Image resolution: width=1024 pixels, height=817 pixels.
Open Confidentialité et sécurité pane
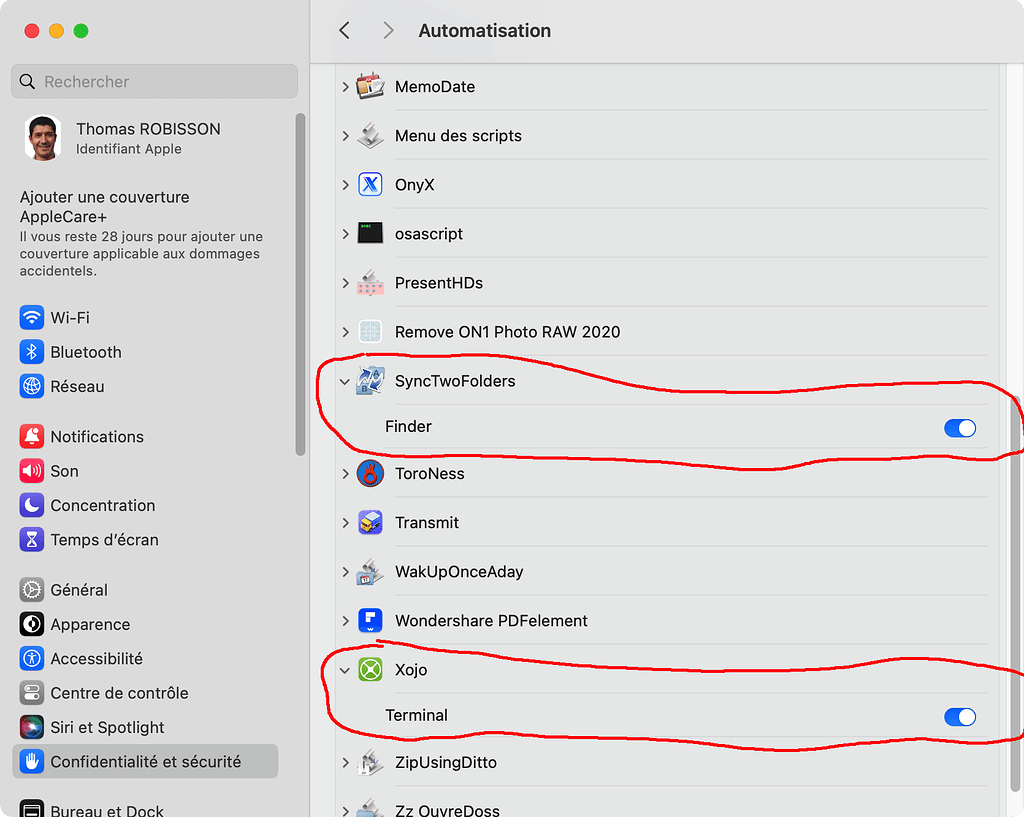pyautogui.click(x=145, y=761)
